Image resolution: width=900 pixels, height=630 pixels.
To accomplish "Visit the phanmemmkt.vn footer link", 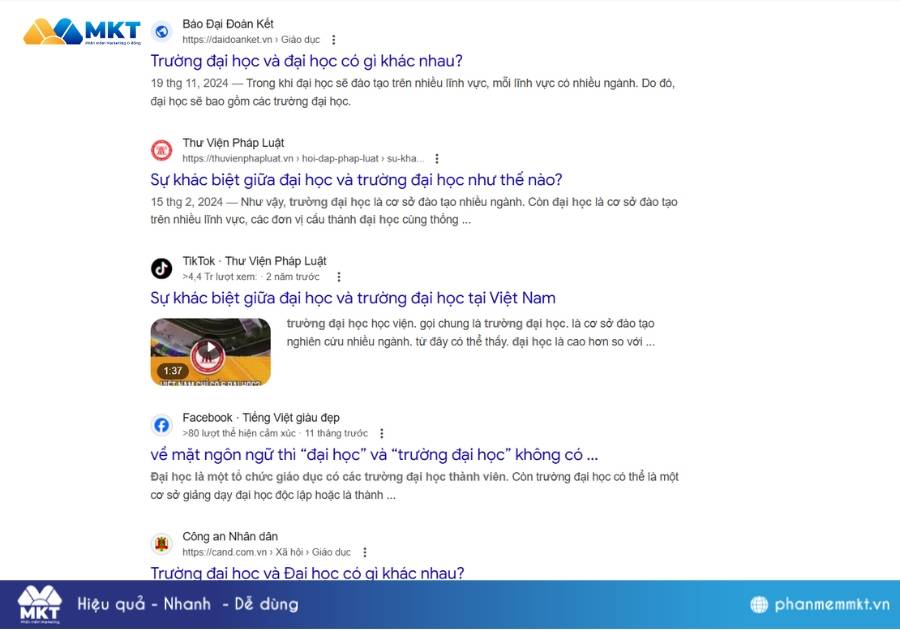I will point(832,604).
